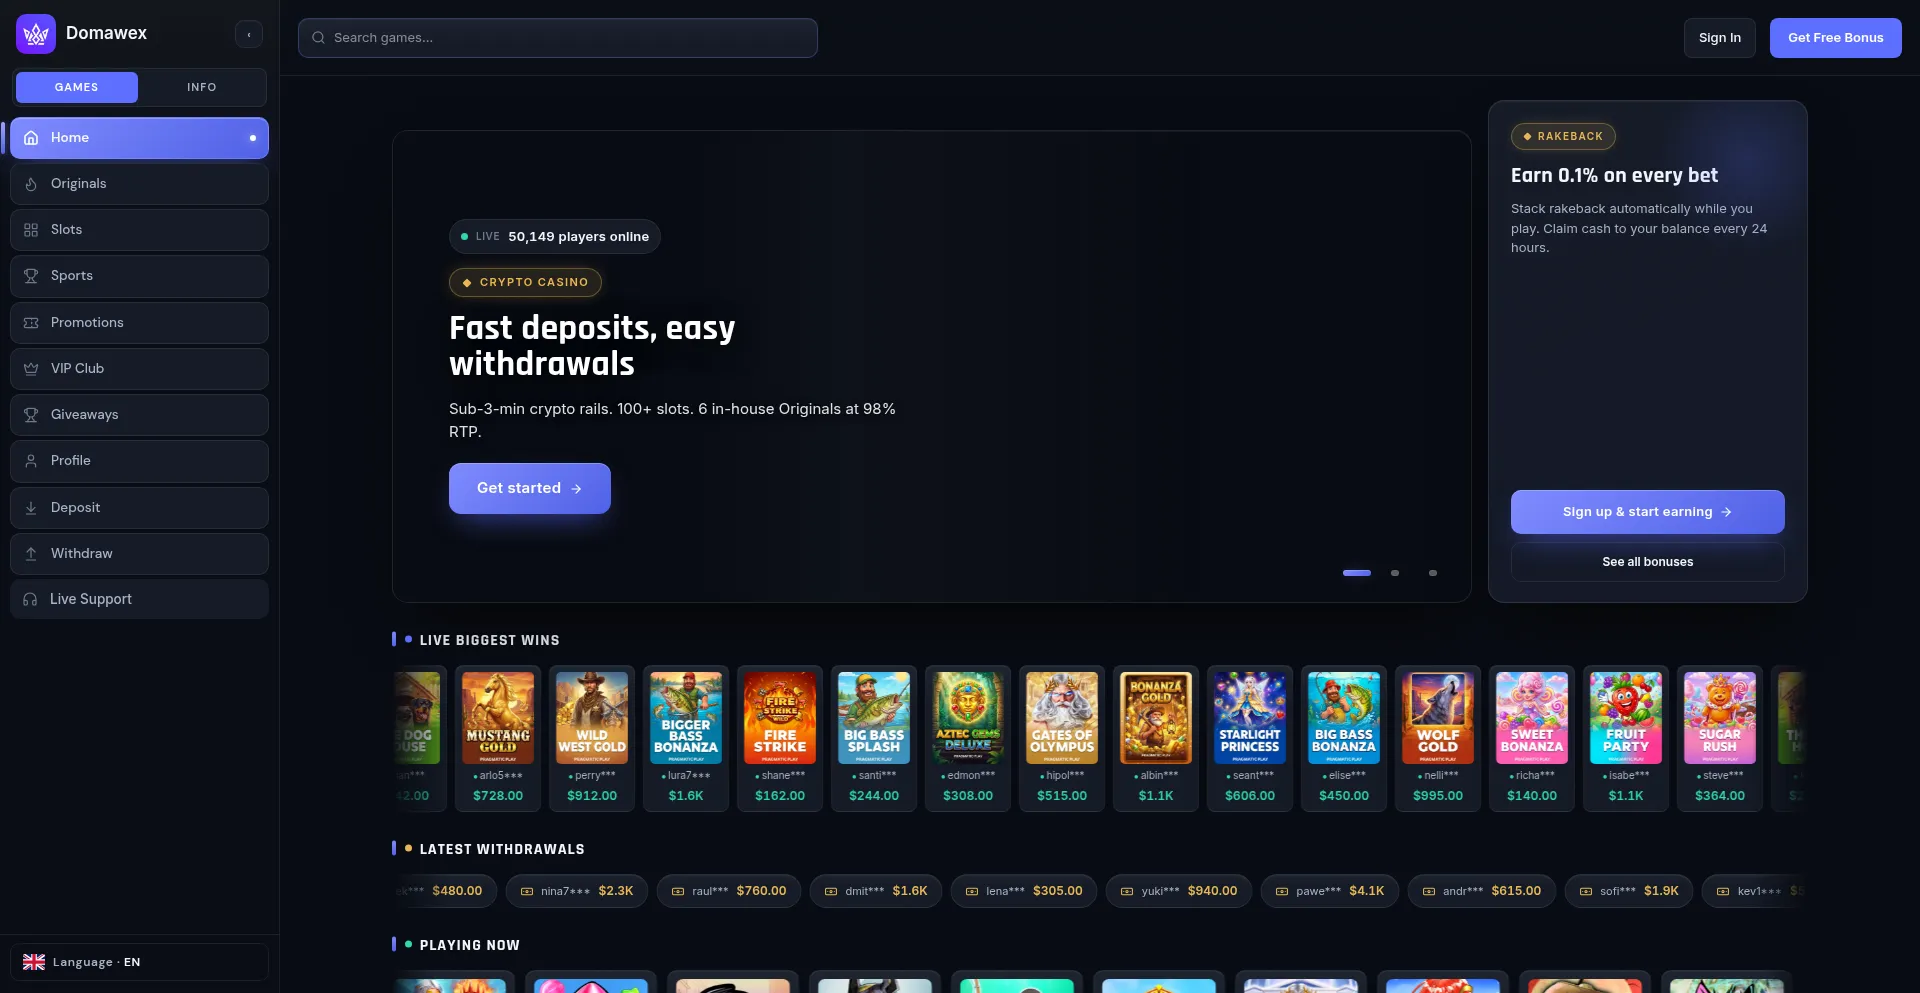Click nina7*** $2.3K withdrawal chip
The width and height of the screenshot is (1920, 993).
[x=577, y=891]
